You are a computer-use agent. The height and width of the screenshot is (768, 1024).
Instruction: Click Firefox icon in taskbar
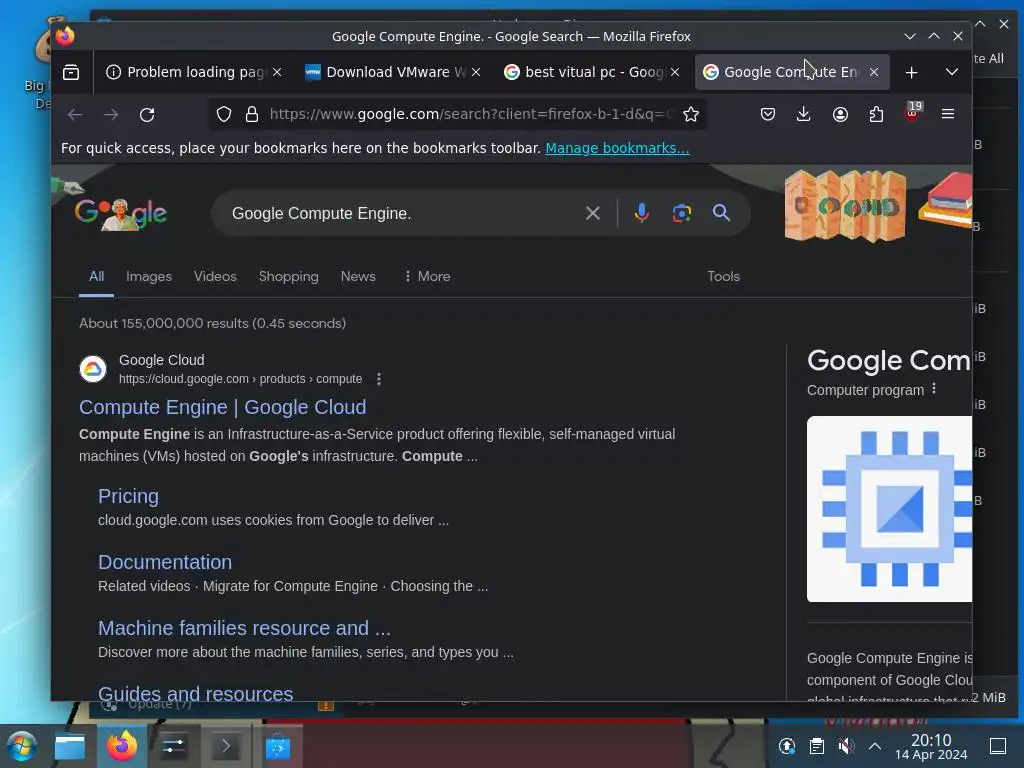(x=122, y=746)
